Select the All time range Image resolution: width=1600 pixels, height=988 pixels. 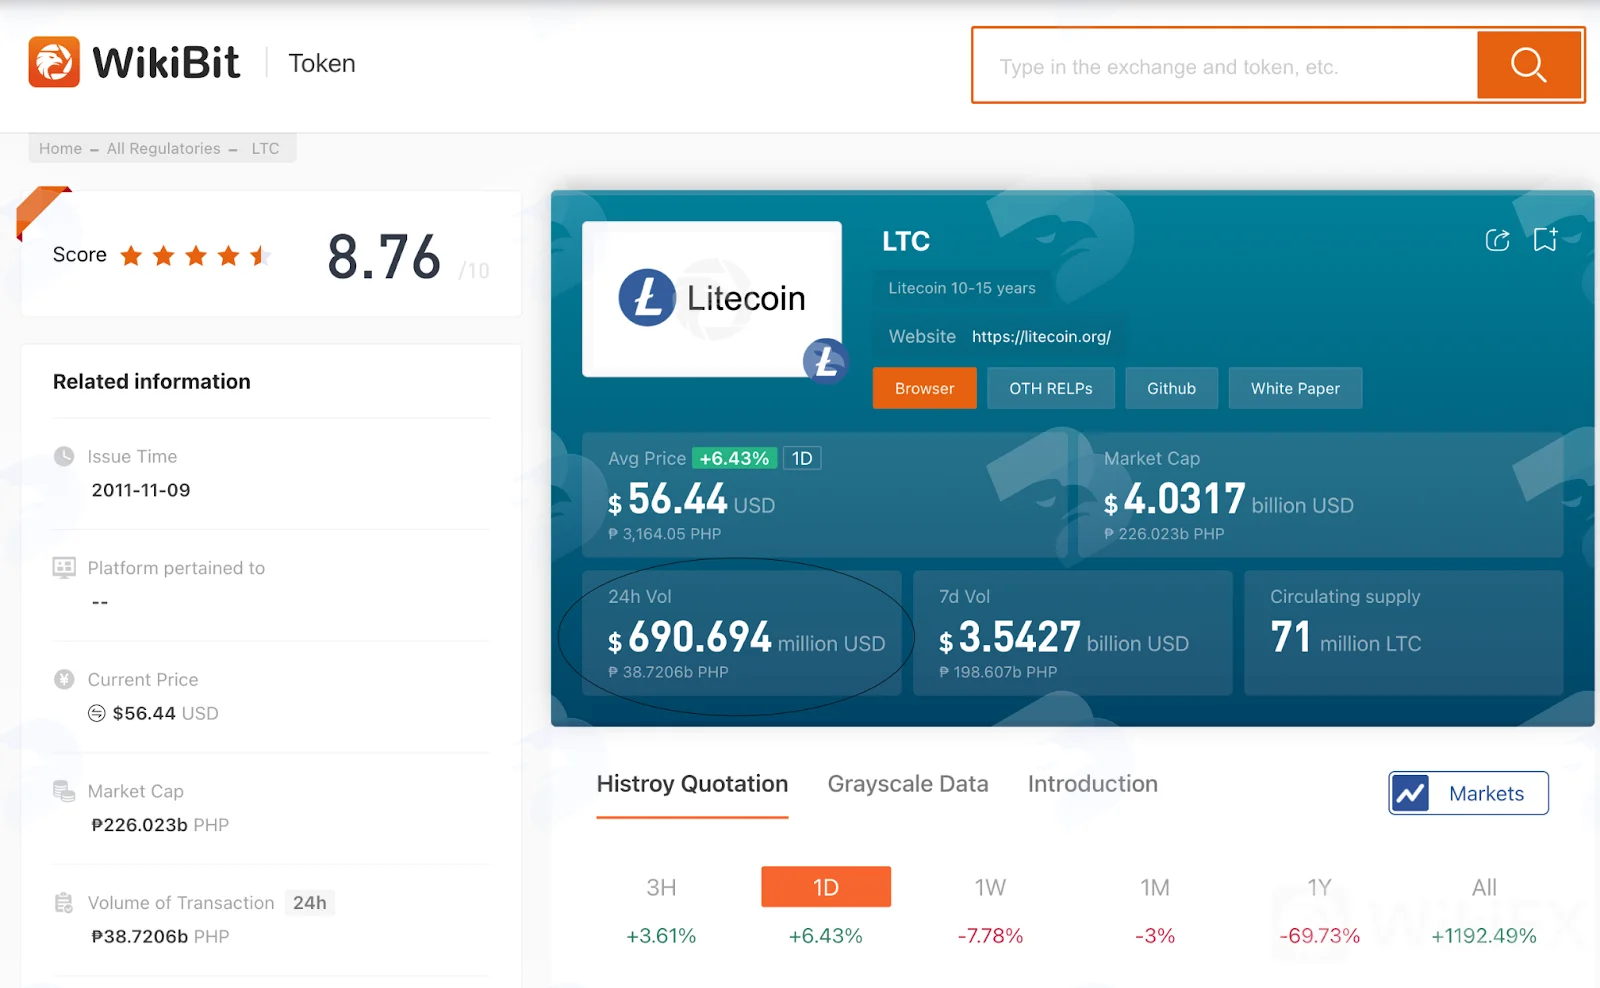click(x=1484, y=887)
